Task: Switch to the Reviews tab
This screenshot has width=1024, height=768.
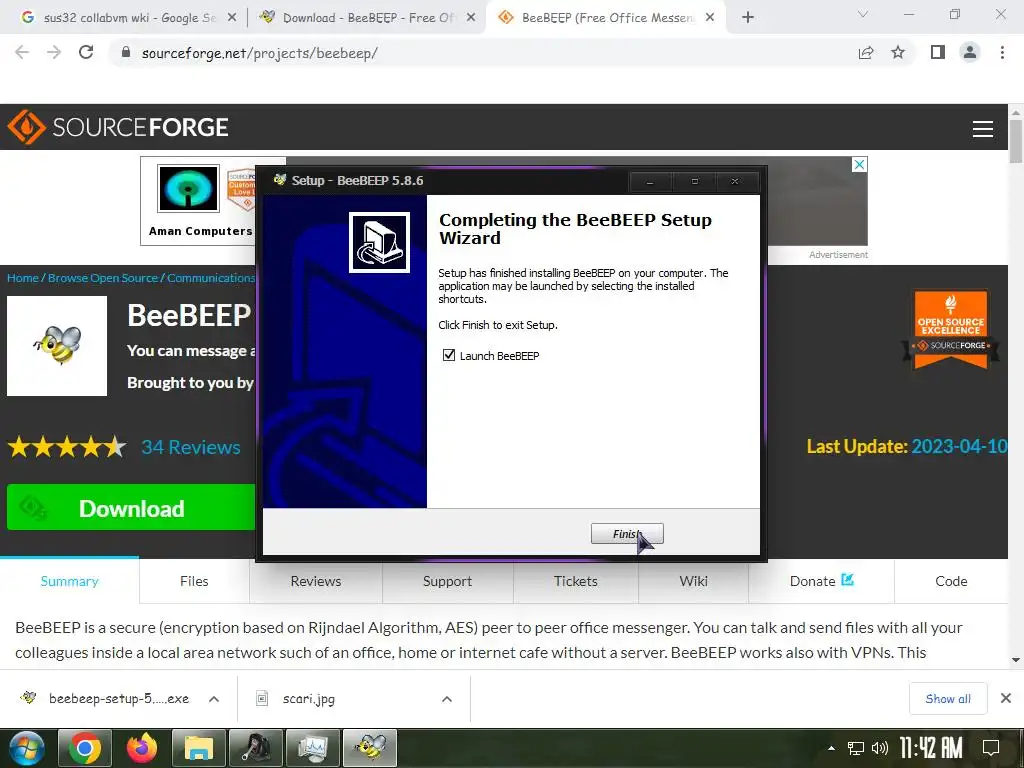Action: point(315,581)
